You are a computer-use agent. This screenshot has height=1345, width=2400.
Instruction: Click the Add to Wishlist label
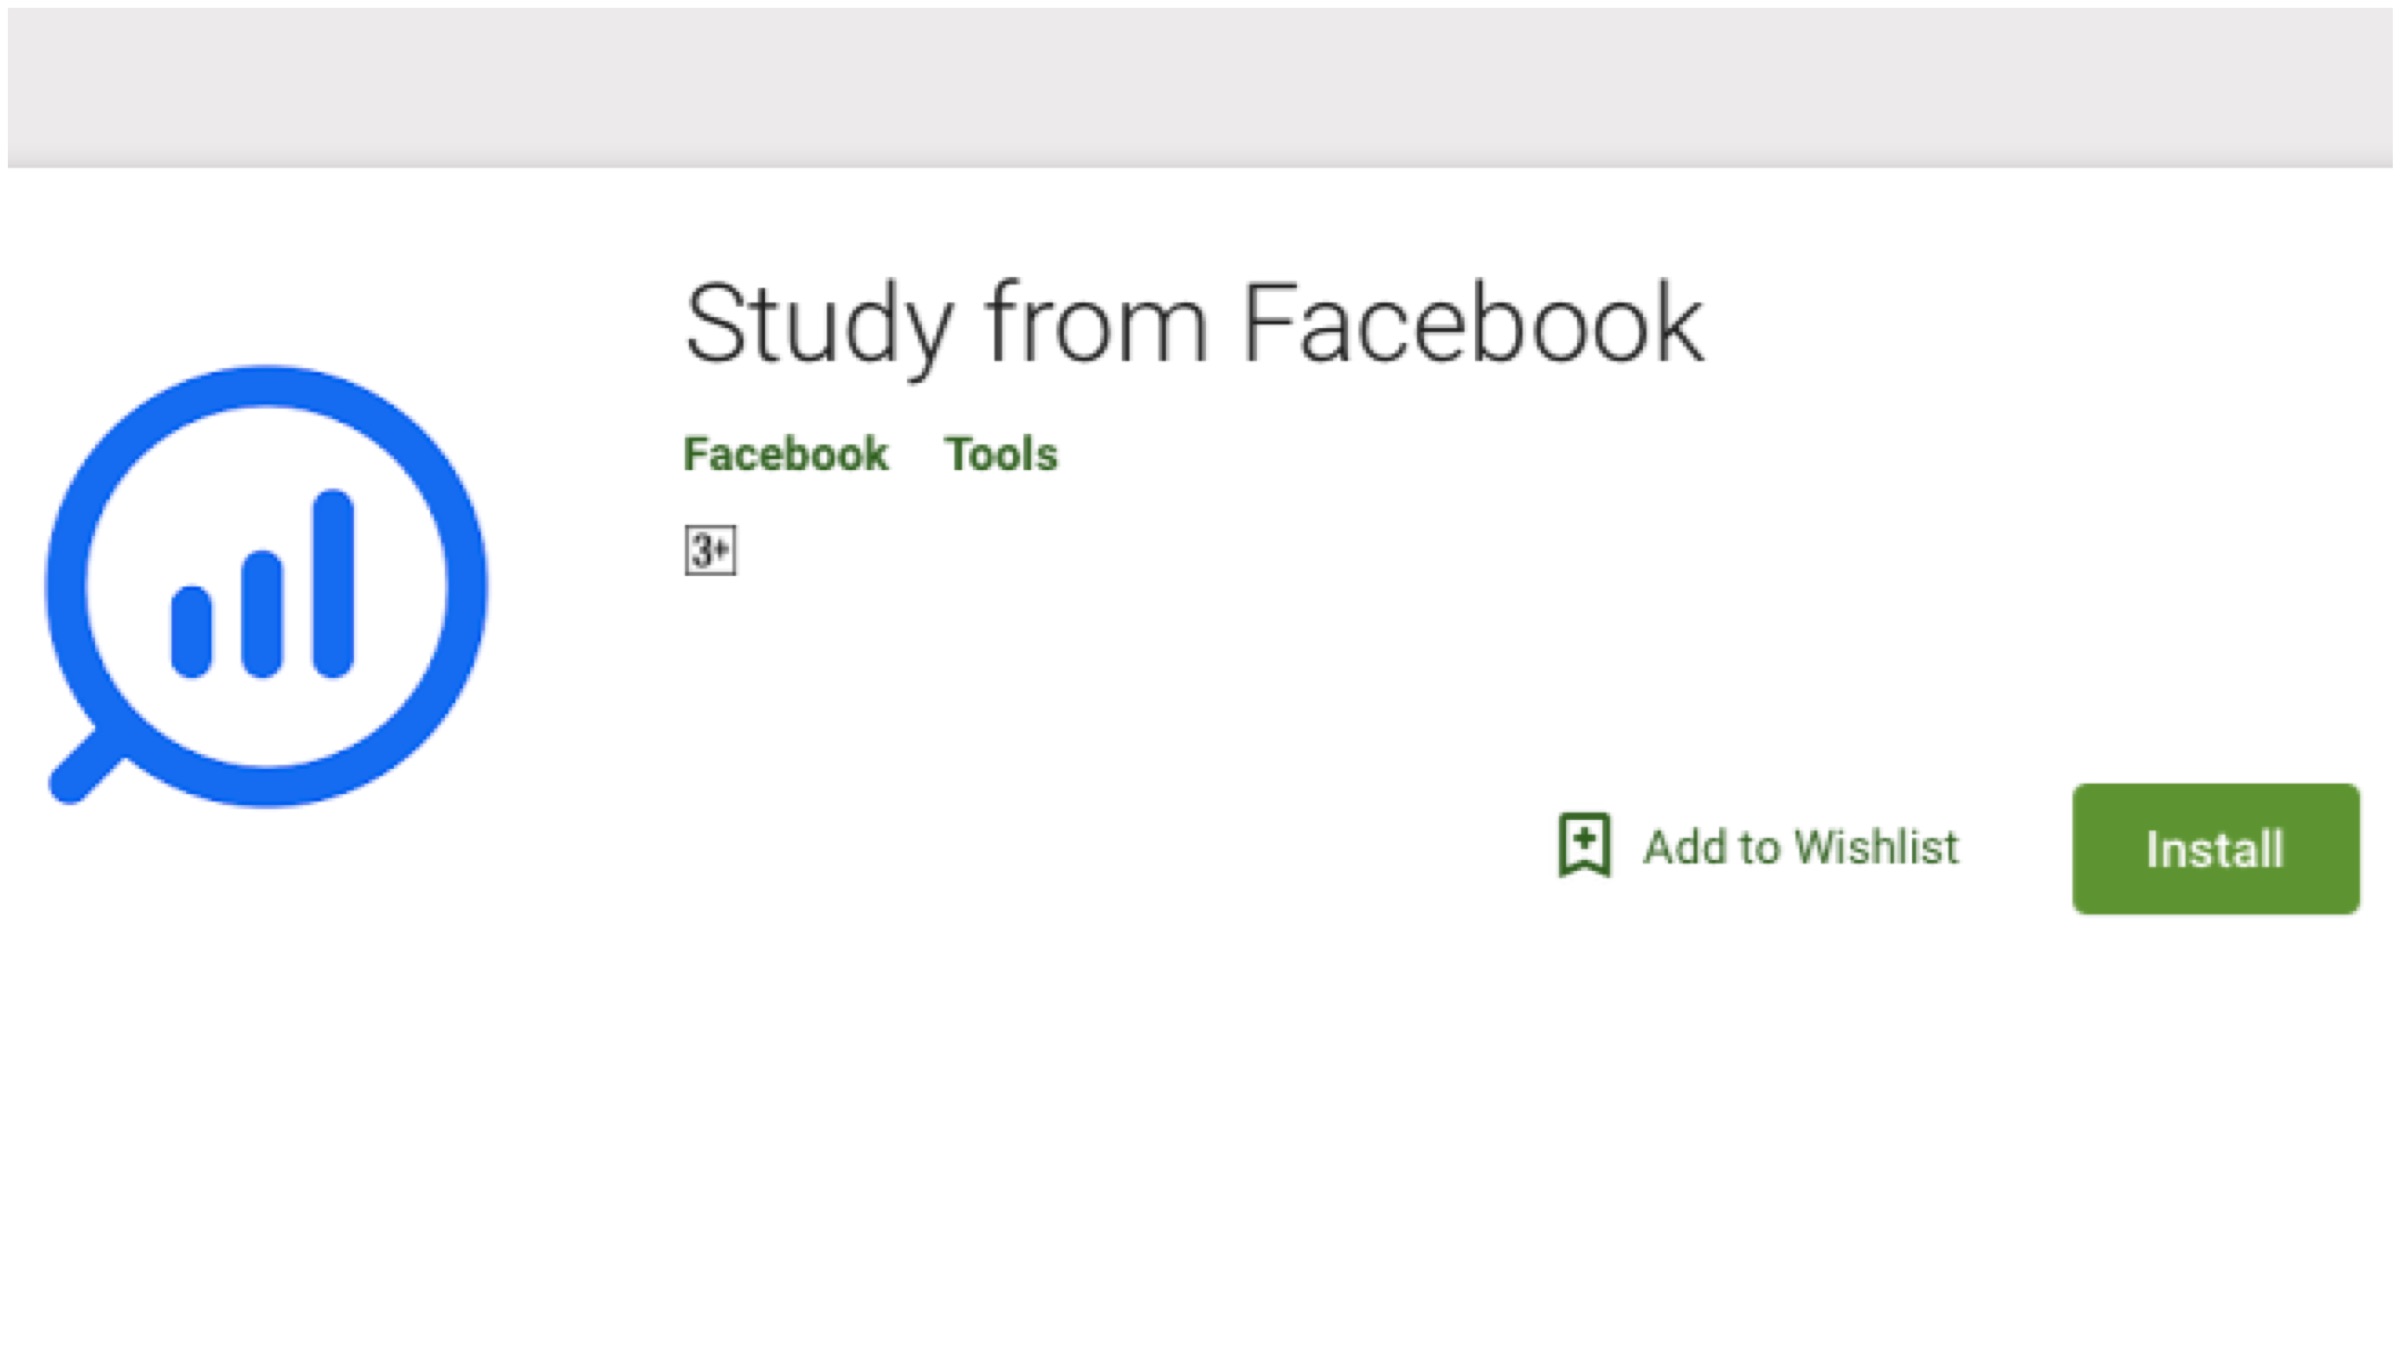(x=1800, y=847)
